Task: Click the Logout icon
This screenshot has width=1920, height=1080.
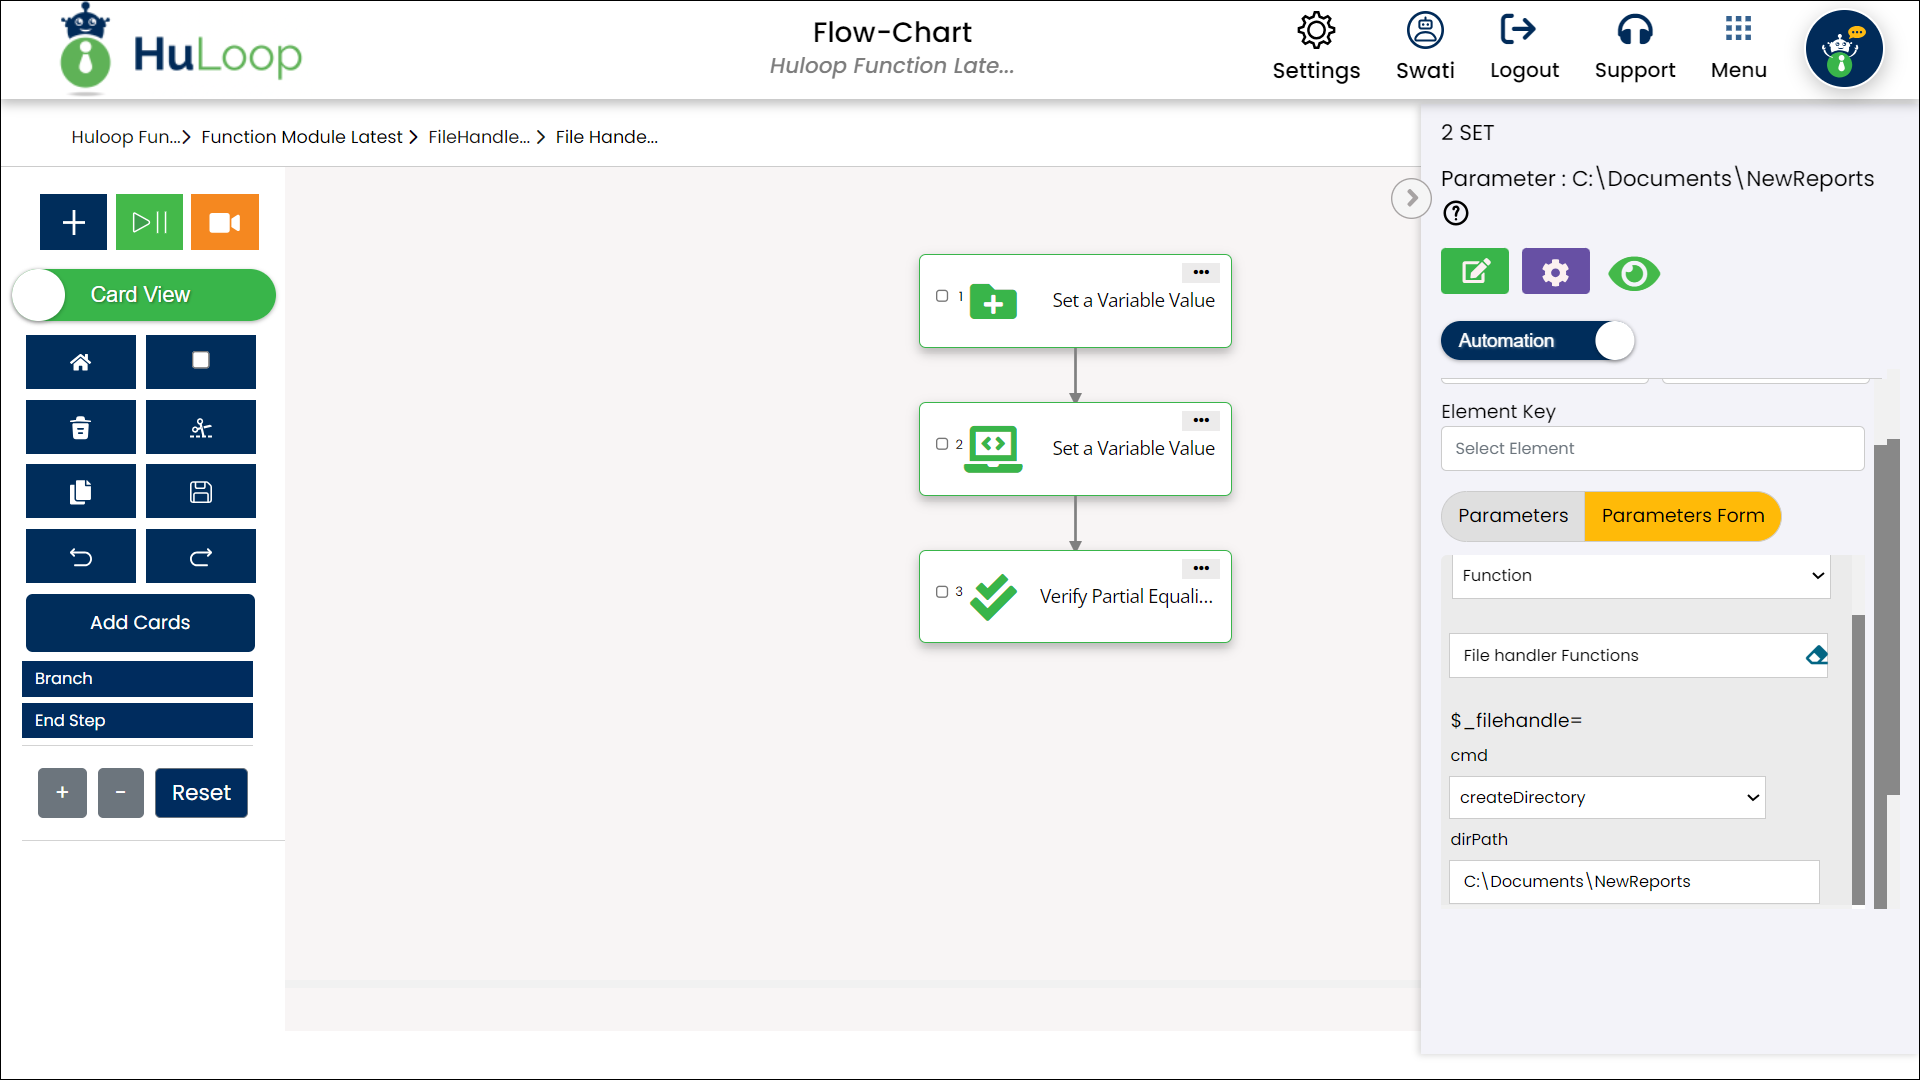Action: click(x=1519, y=30)
